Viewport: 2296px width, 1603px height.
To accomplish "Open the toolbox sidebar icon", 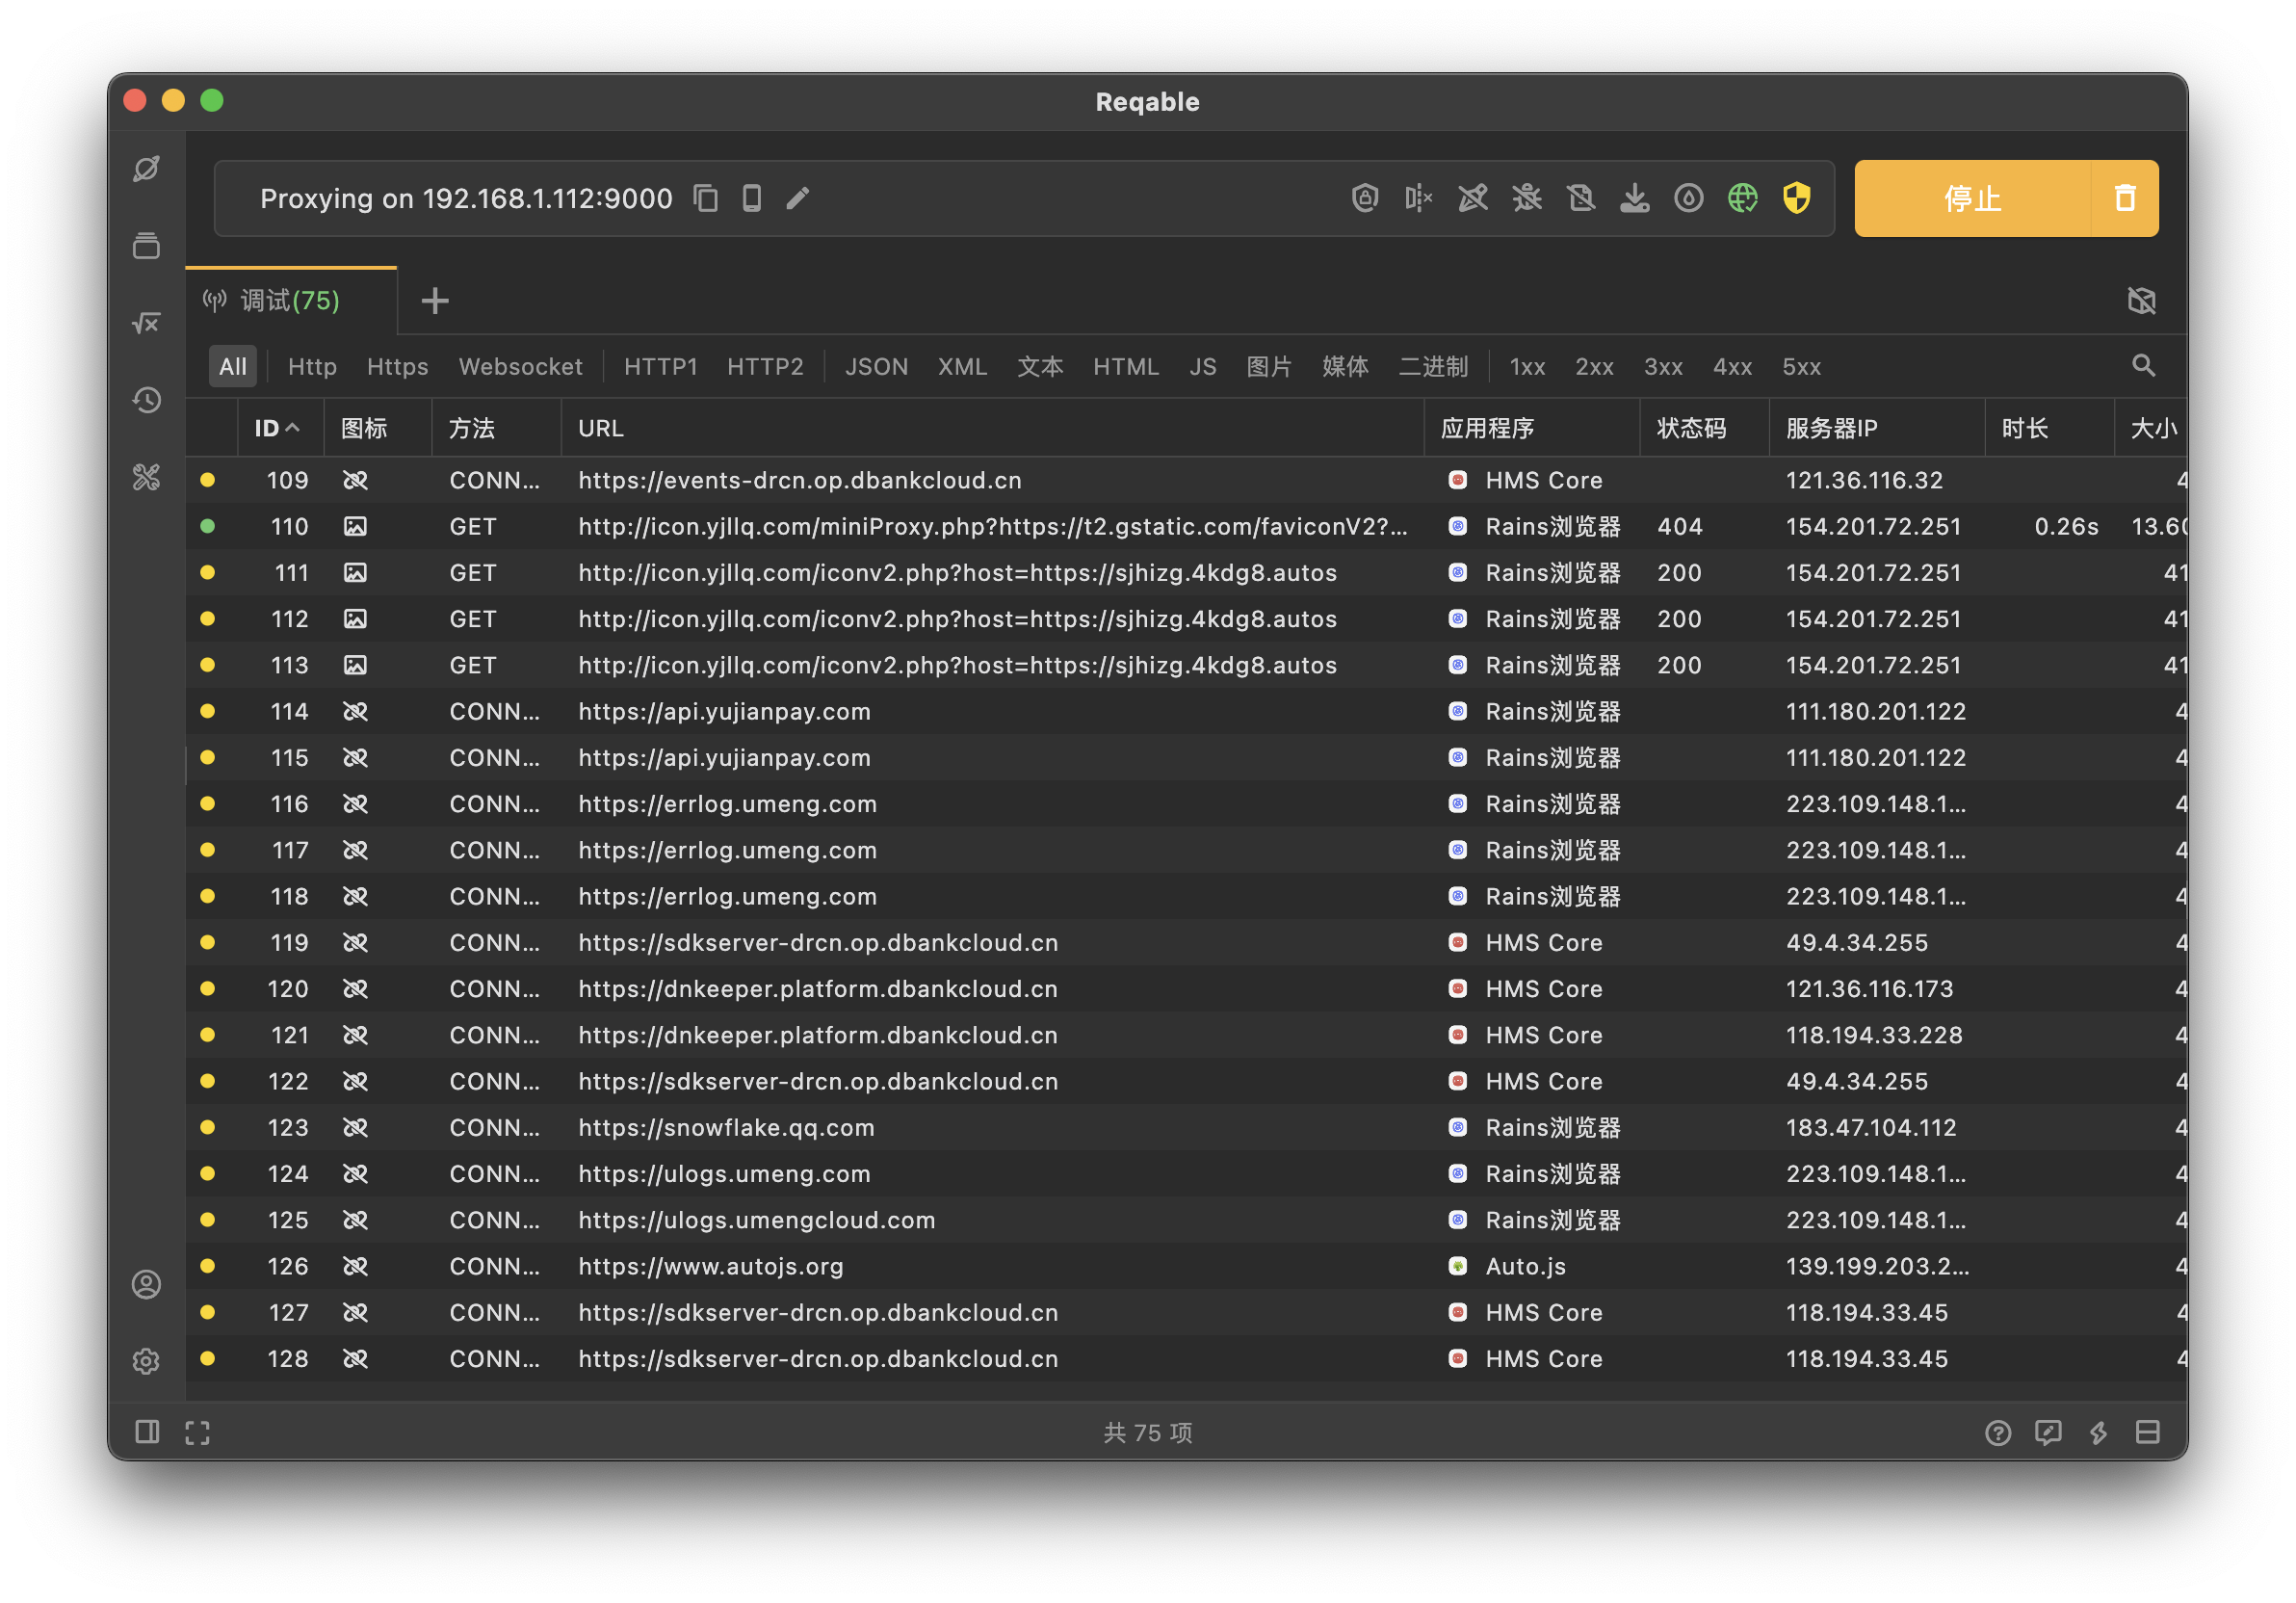I will 146,477.
